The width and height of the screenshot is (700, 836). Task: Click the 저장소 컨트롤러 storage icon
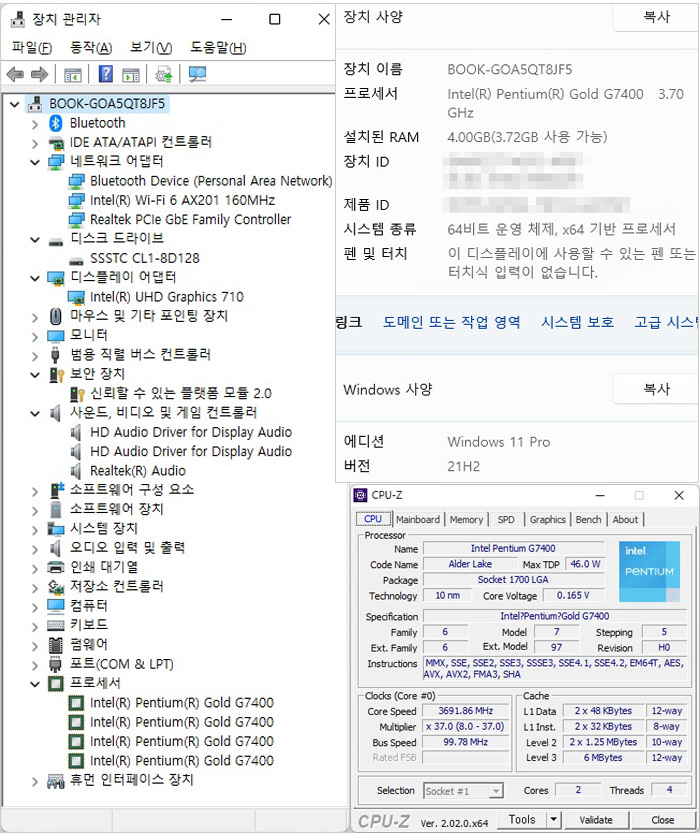coord(56,587)
